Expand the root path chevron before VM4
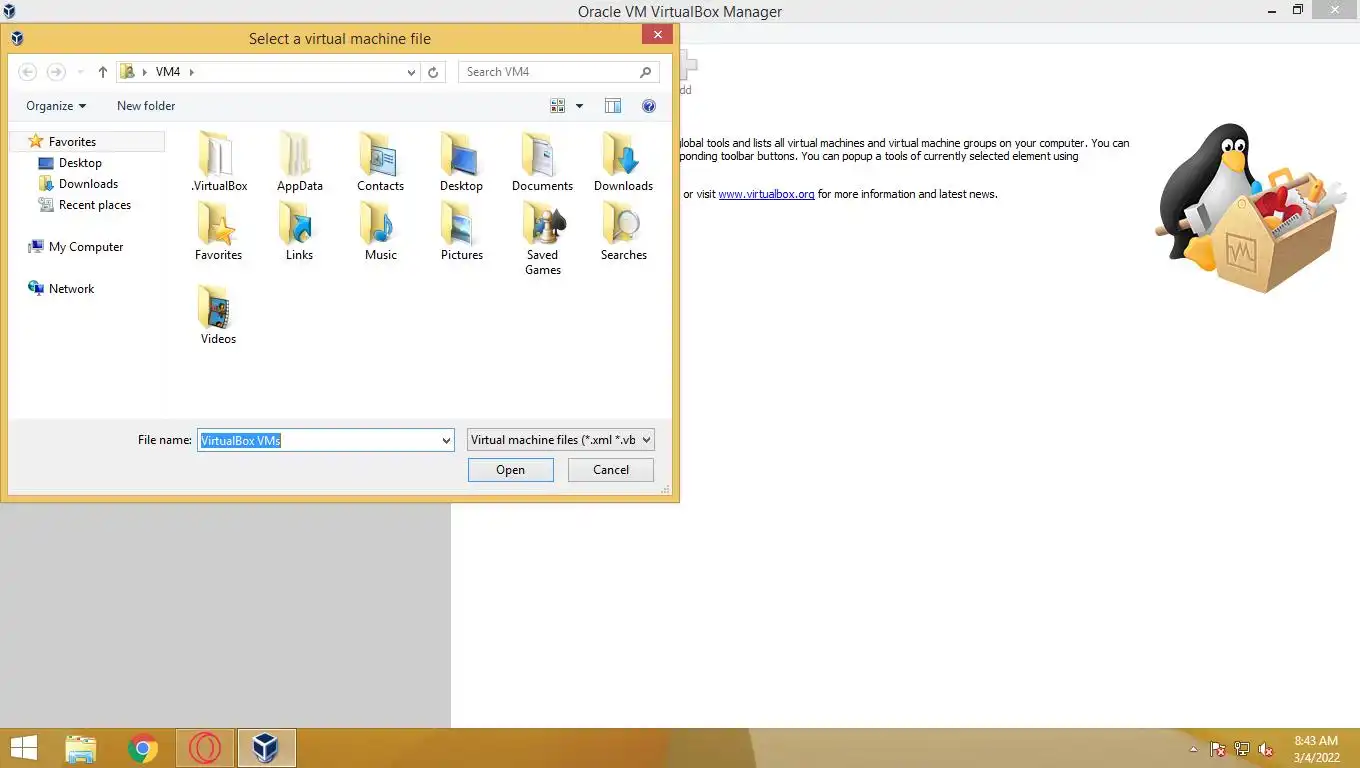 (x=145, y=72)
